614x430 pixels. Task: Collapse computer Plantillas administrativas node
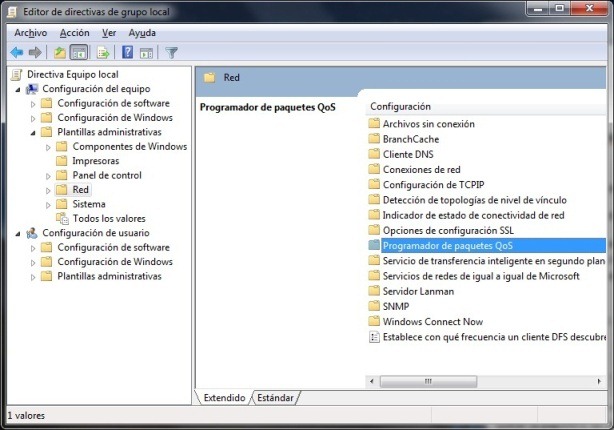point(33,133)
